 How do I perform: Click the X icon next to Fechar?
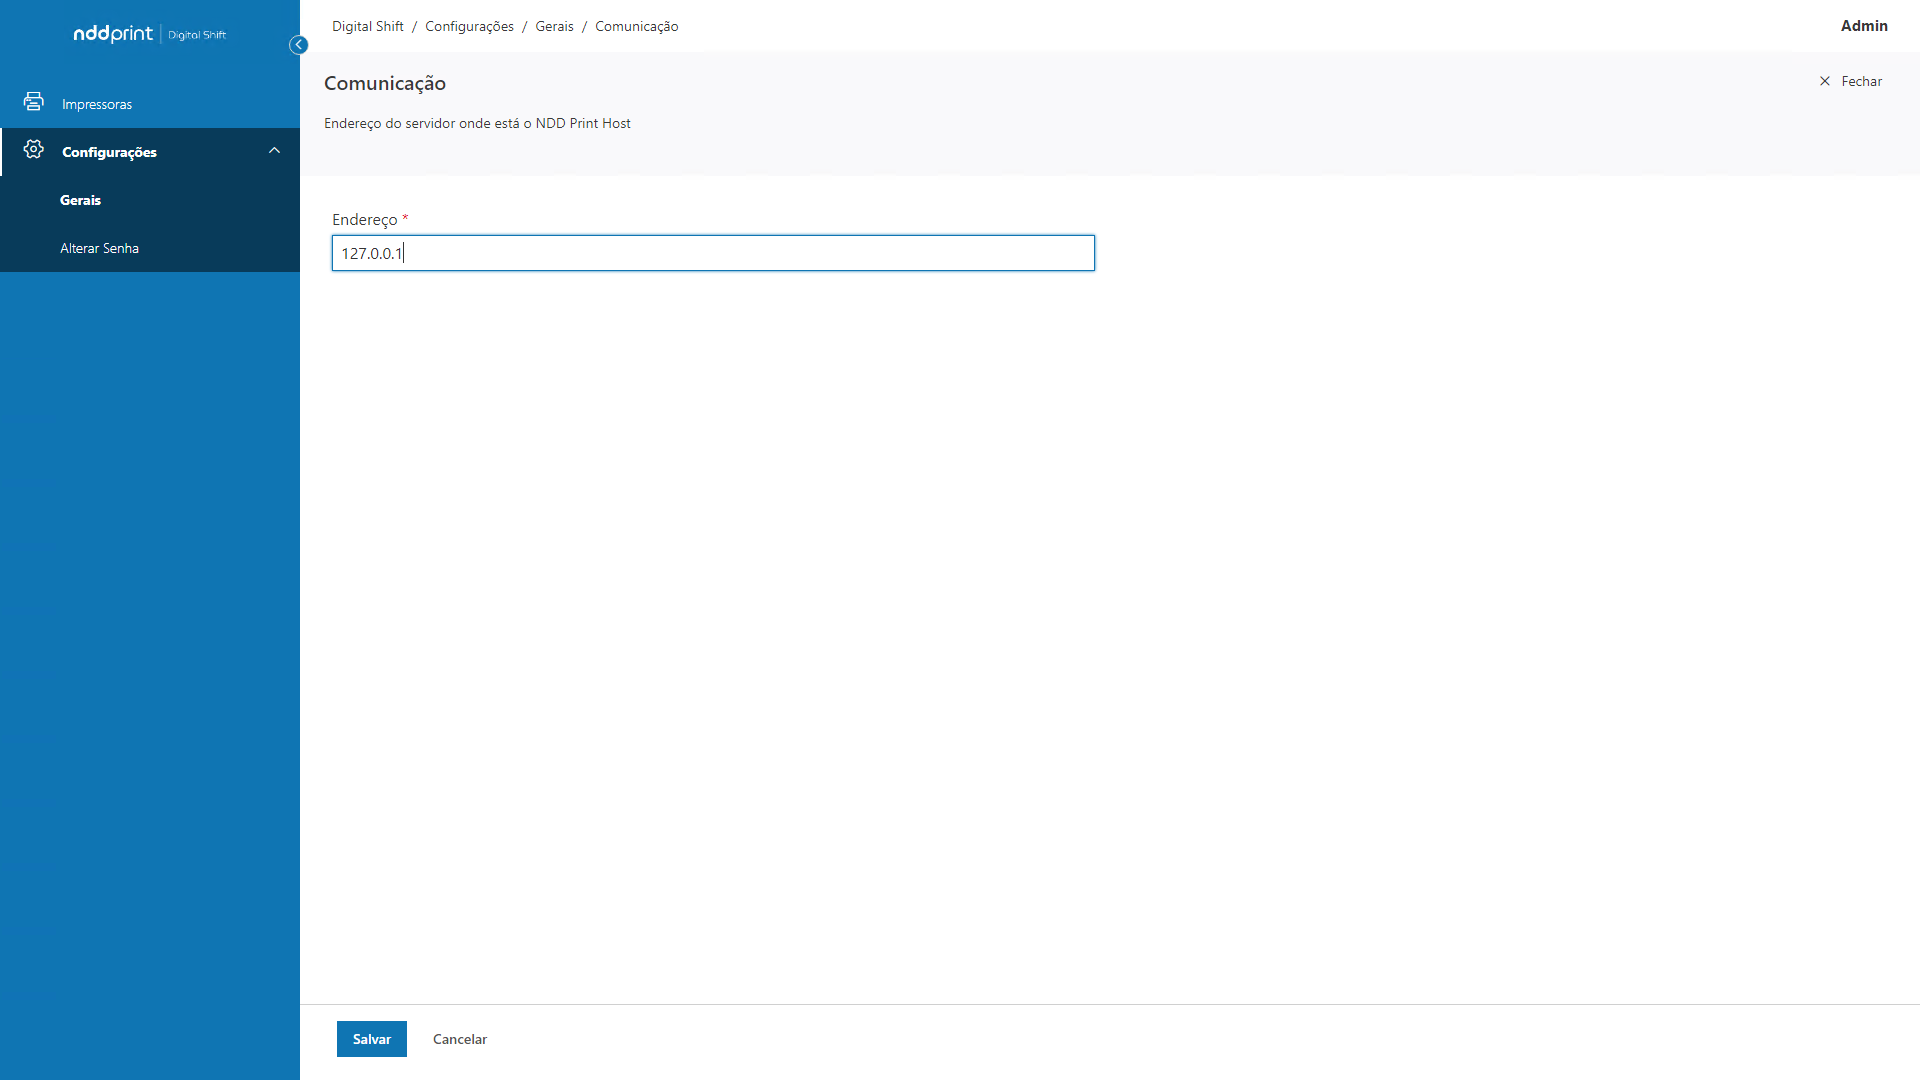tap(1825, 81)
